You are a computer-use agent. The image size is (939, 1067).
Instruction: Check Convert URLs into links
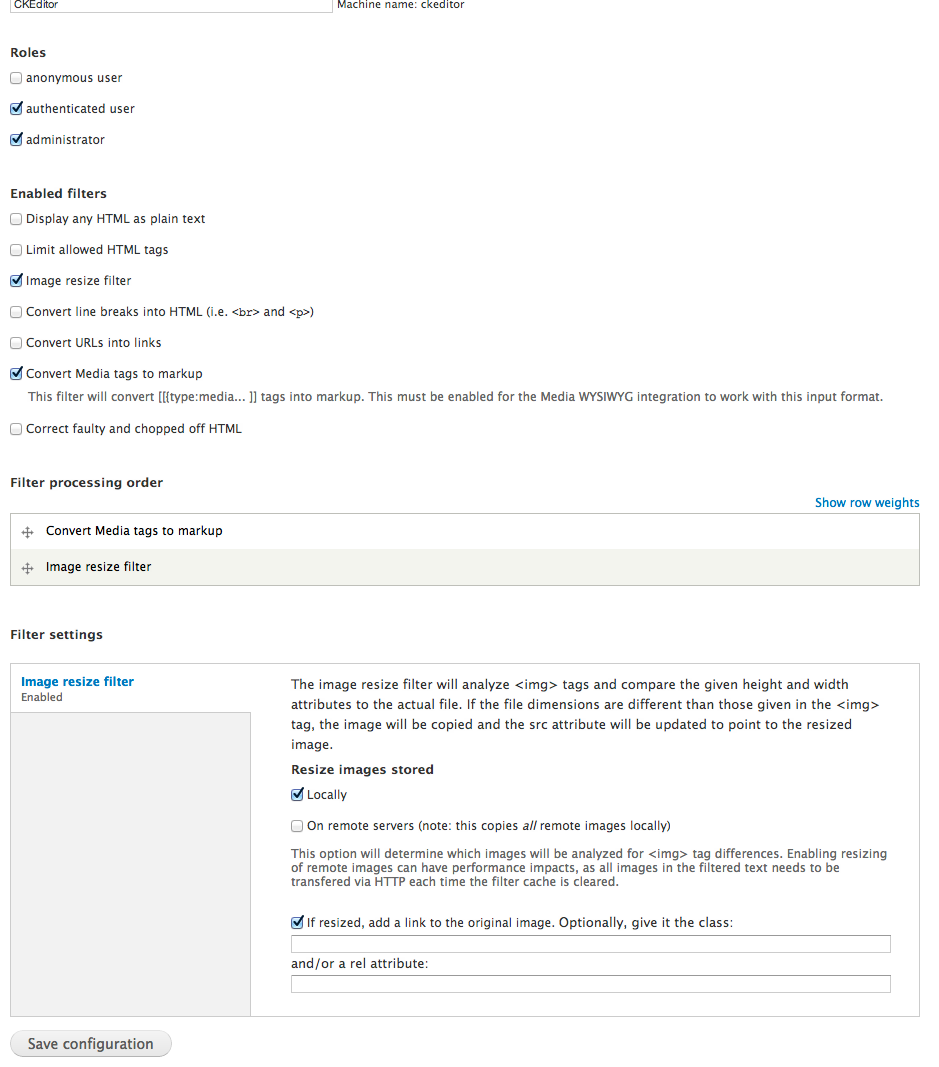pyautogui.click(x=16, y=343)
